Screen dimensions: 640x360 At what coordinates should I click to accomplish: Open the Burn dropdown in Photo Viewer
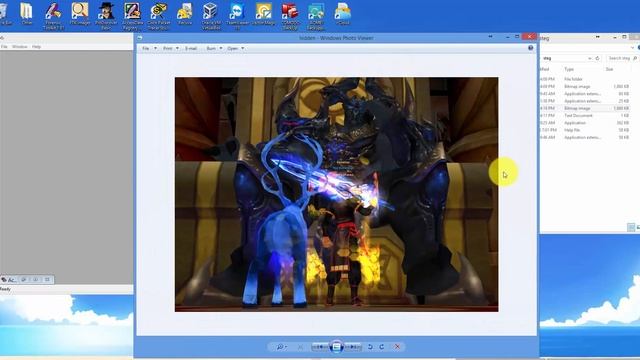pos(214,48)
